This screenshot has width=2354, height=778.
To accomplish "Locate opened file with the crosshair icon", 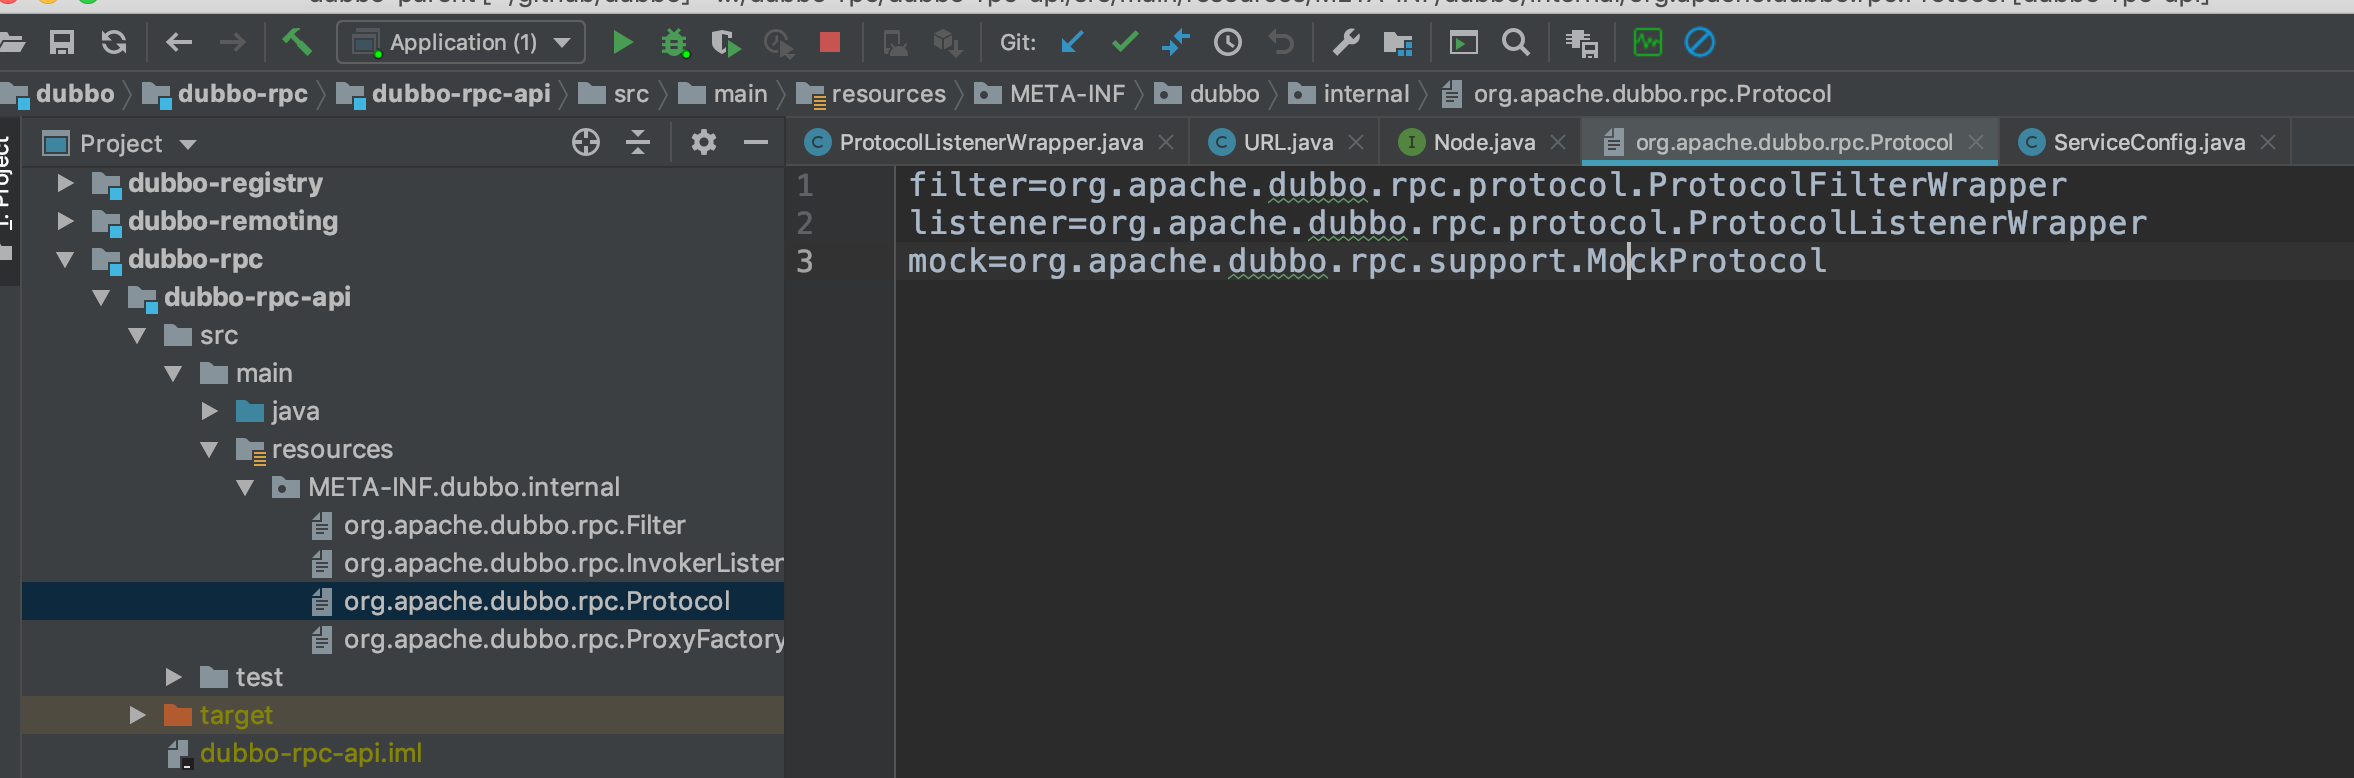I will click(586, 143).
